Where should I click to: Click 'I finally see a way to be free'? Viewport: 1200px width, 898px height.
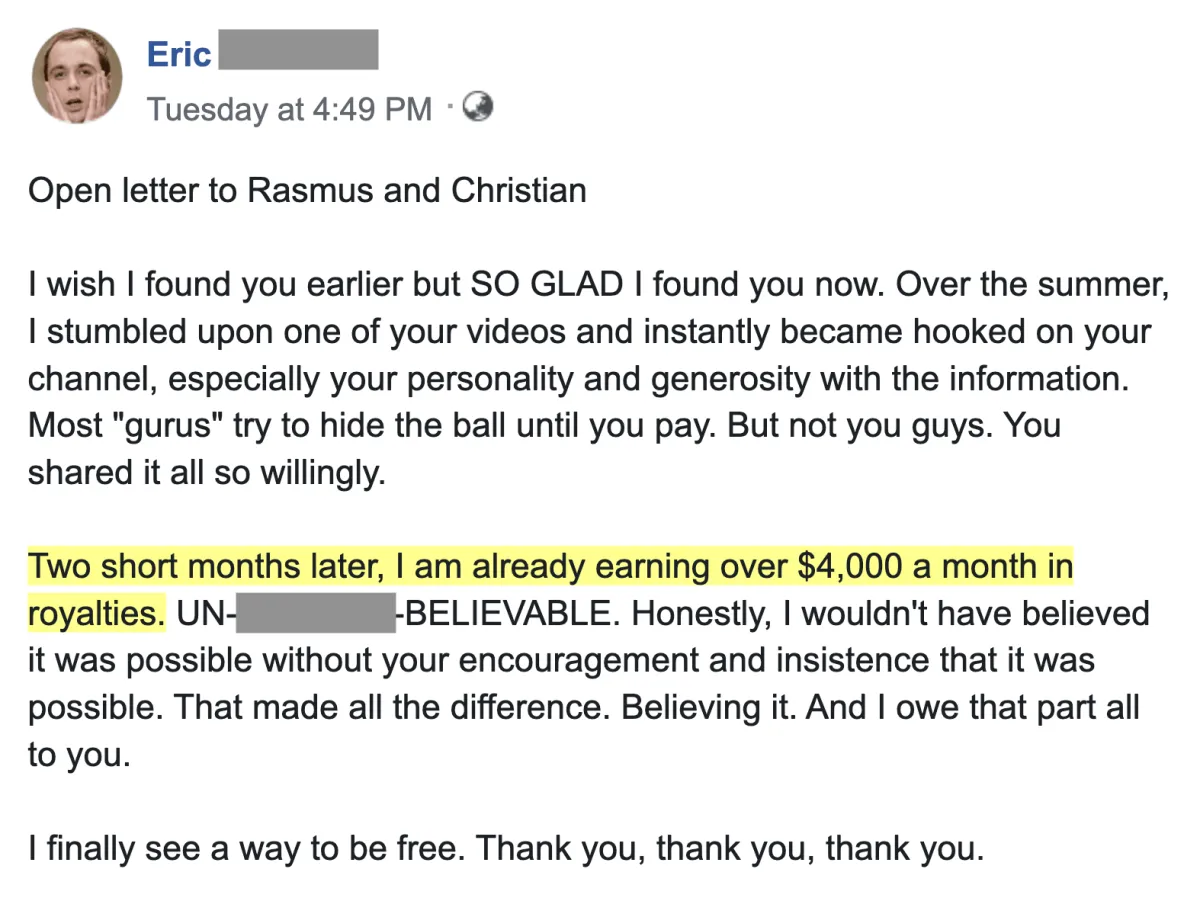[x=246, y=849]
